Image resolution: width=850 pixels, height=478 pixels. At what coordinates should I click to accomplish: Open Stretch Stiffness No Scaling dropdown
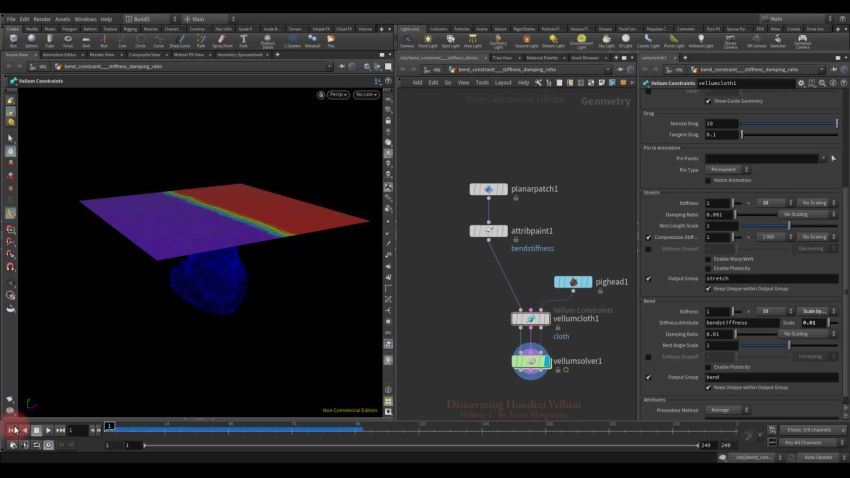[x=817, y=203]
